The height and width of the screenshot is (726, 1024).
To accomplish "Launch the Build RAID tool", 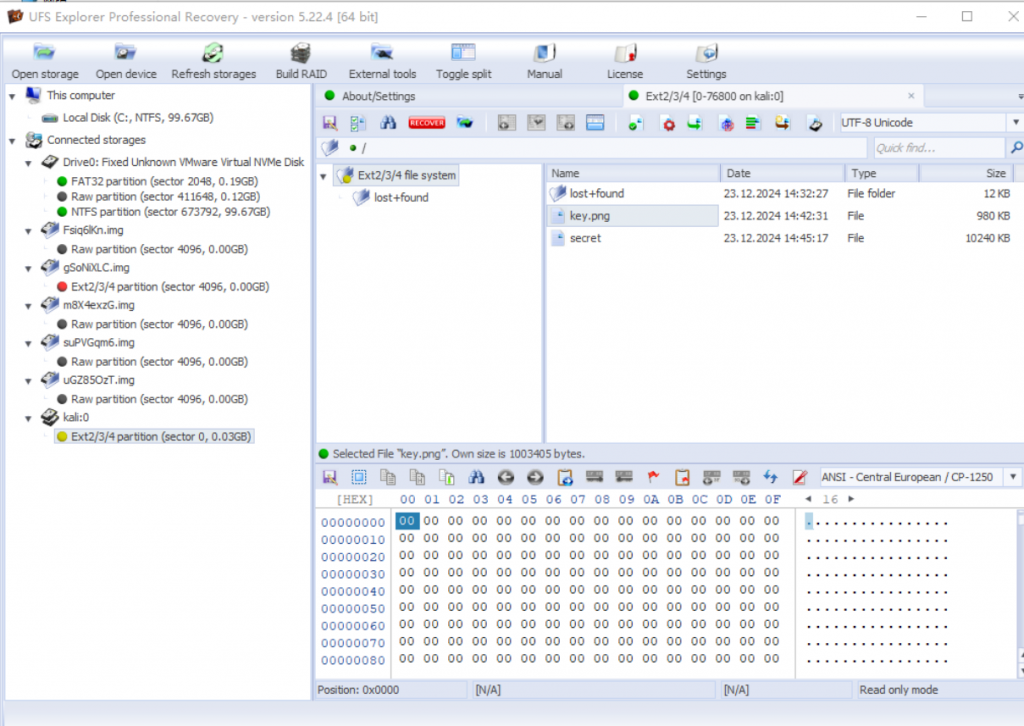I will click(301, 61).
